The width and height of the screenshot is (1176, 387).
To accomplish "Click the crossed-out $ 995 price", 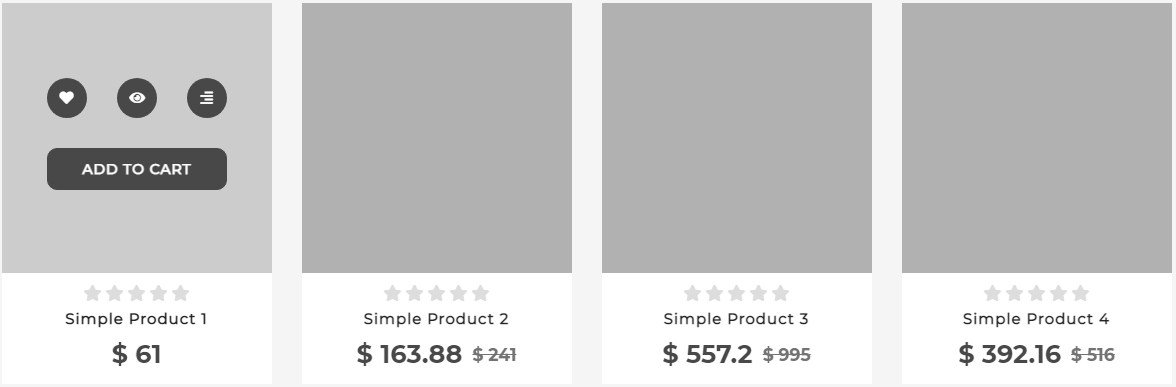I will (x=787, y=355).
